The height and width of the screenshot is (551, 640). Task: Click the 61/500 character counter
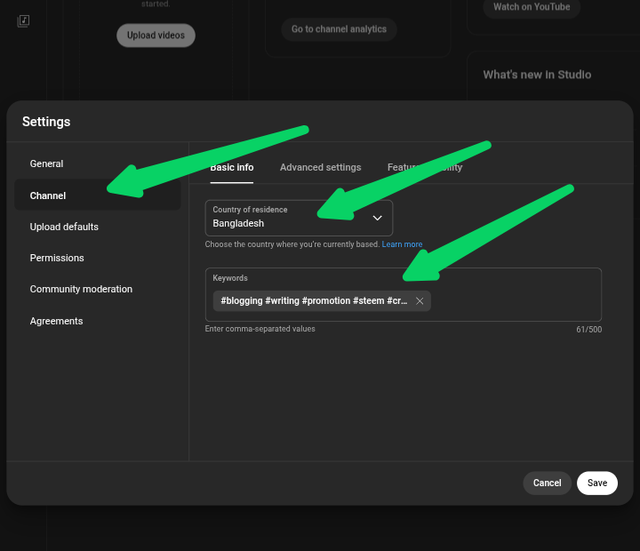tap(589, 329)
